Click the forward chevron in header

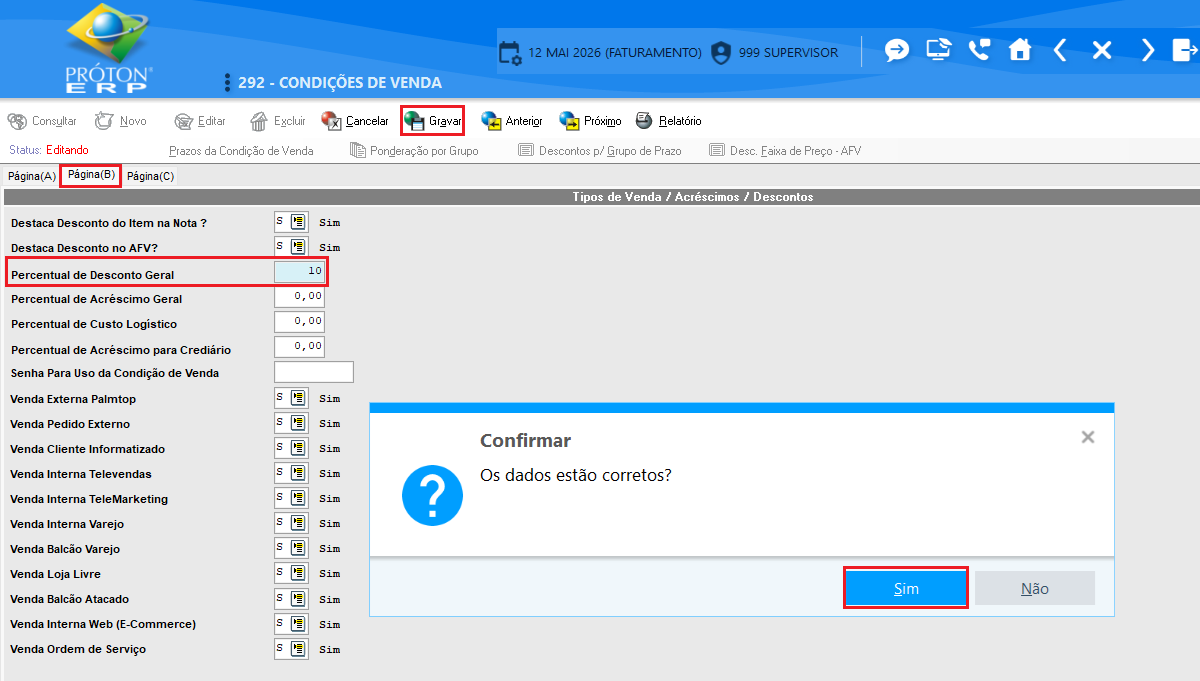[1147, 50]
